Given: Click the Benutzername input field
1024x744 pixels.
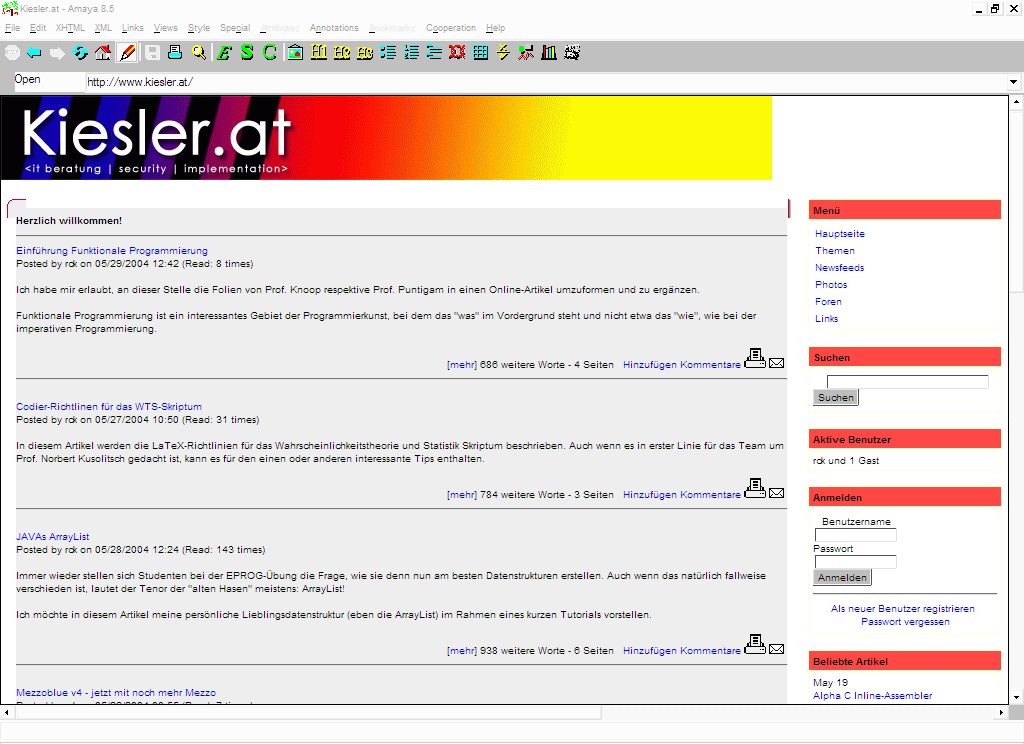Looking at the screenshot, I should pos(855,535).
